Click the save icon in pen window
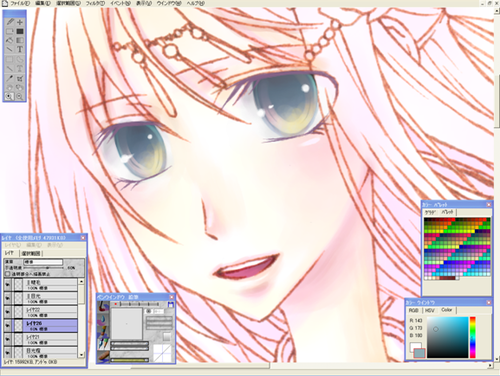This screenshot has height=376, width=500. [x=171, y=304]
